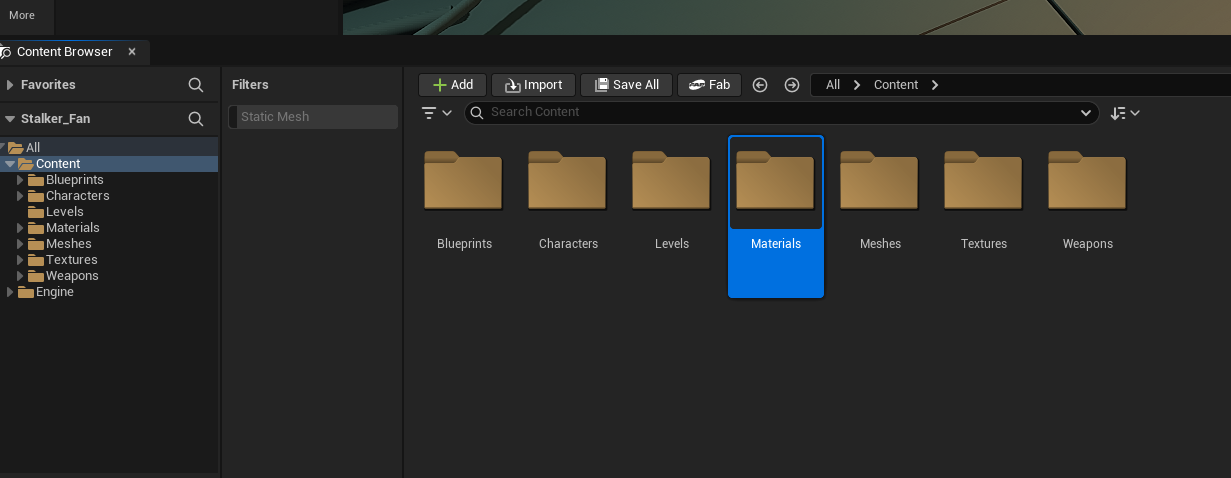Select Blueprints in the folder tree
Image resolution: width=1231 pixels, height=478 pixels.
pyautogui.click(x=75, y=180)
